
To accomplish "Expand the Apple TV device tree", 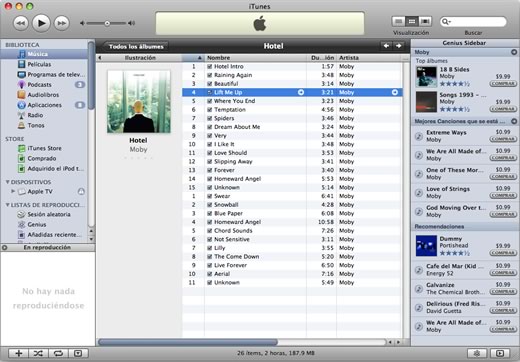I will (x=13, y=191).
